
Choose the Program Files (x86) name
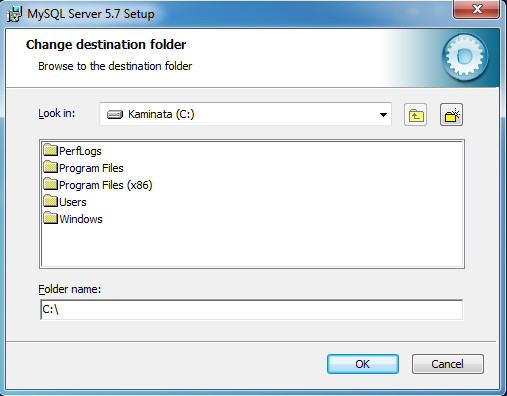tap(106, 185)
